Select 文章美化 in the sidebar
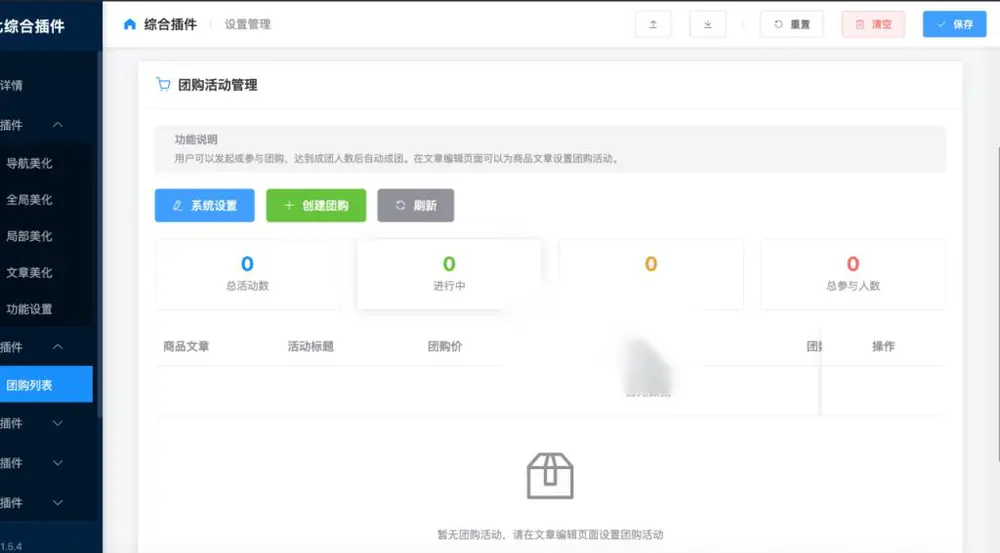Viewport: 1000px width, 553px height. [29, 272]
